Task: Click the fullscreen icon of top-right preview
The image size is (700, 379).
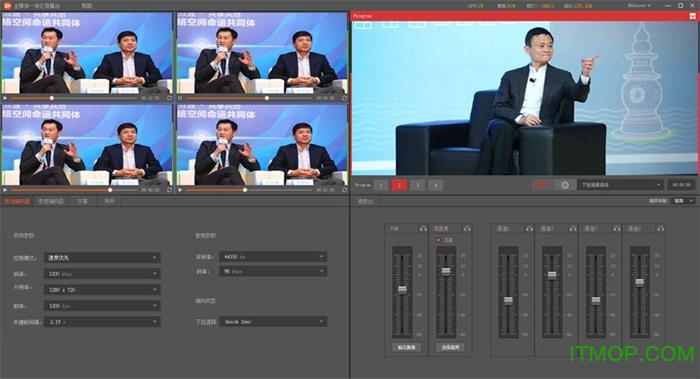Action: tap(344, 98)
